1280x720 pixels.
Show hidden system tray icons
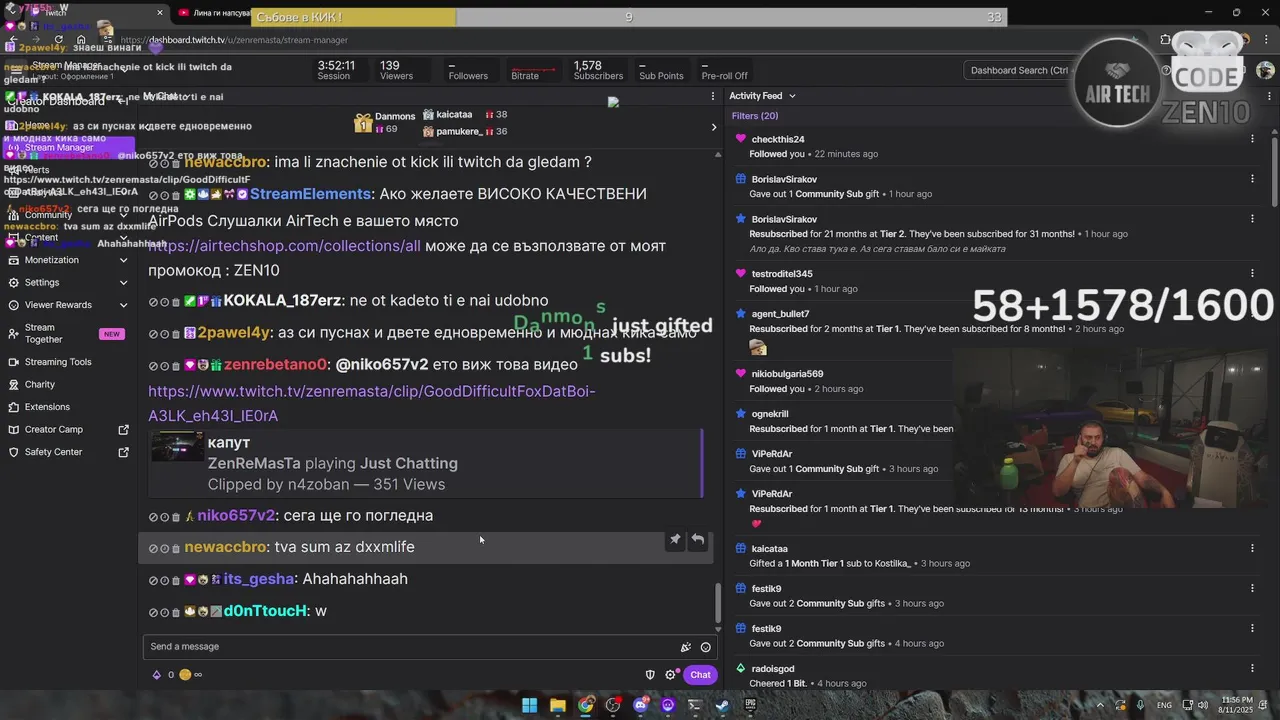tap(1100, 705)
